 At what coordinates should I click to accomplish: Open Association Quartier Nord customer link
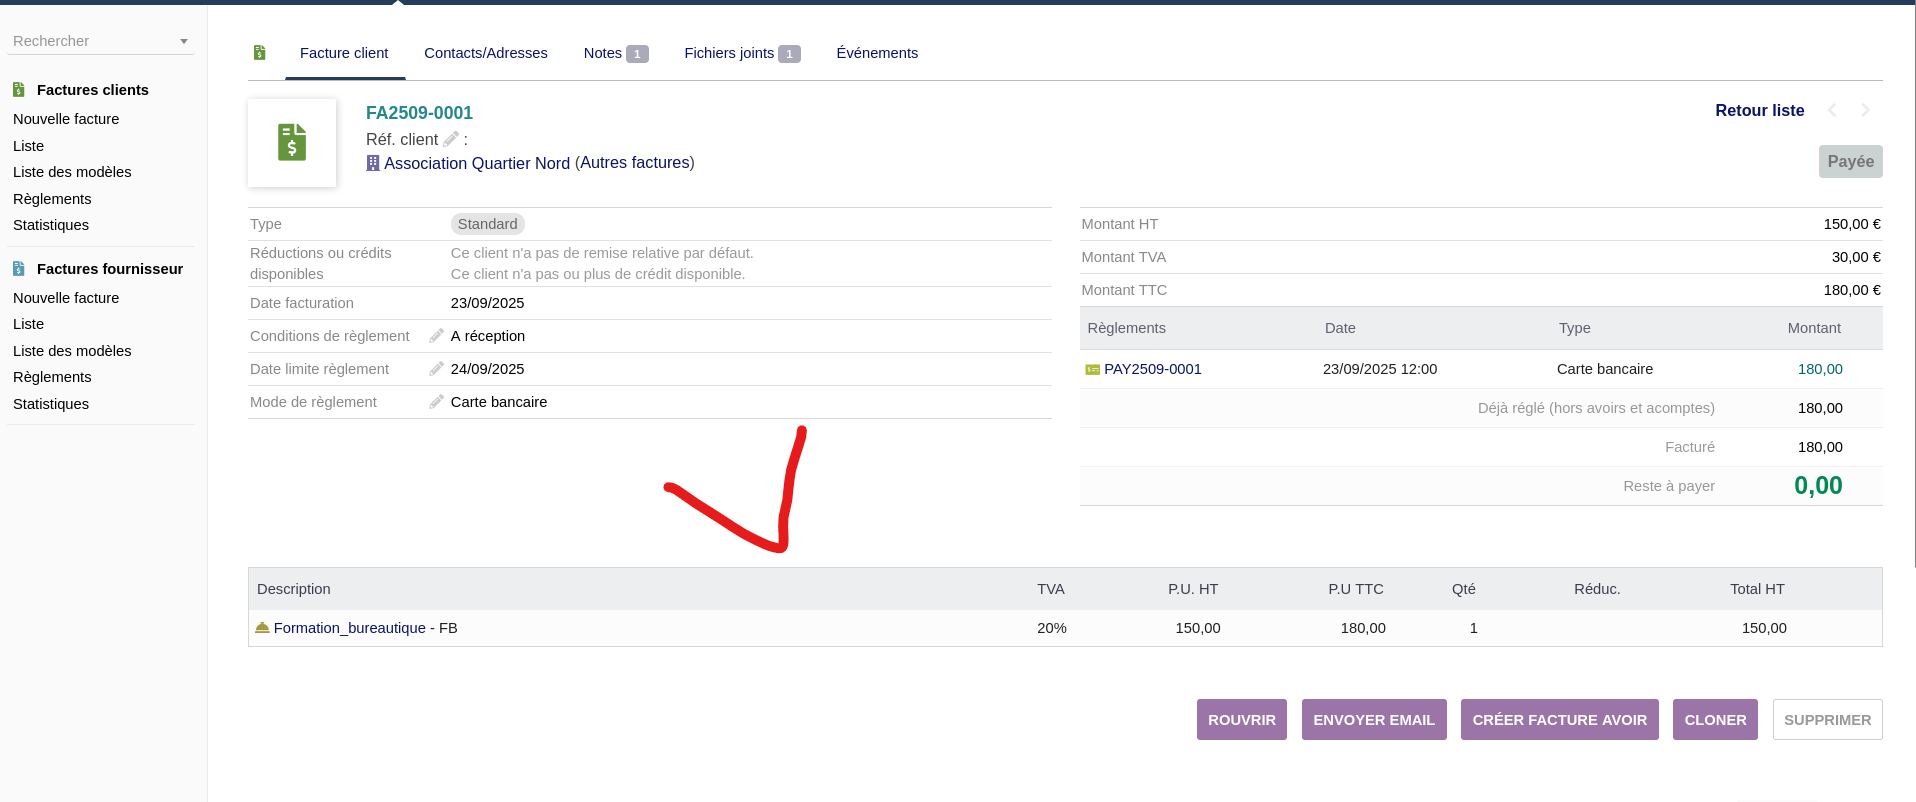(x=476, y=163)
